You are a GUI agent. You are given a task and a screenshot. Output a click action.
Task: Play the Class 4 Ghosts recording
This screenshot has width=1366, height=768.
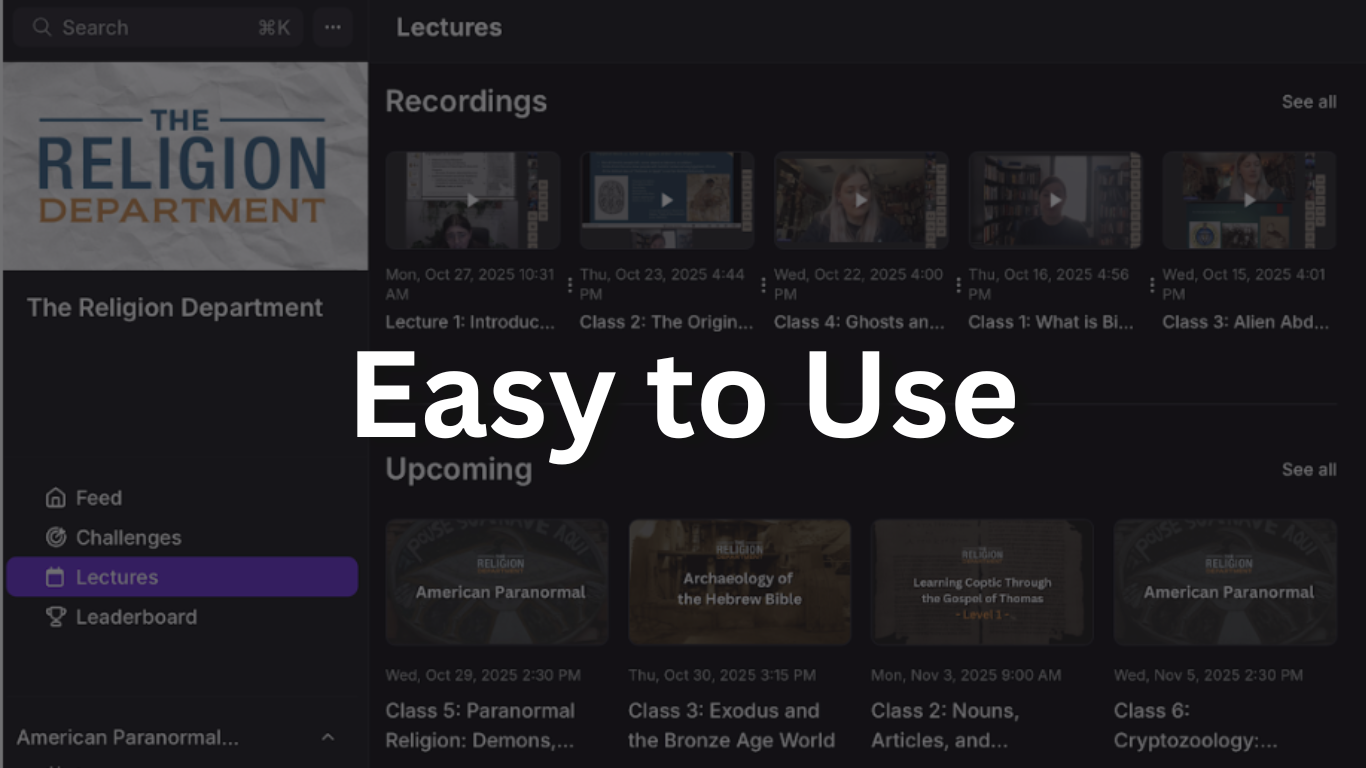click(x=861, y=200)
